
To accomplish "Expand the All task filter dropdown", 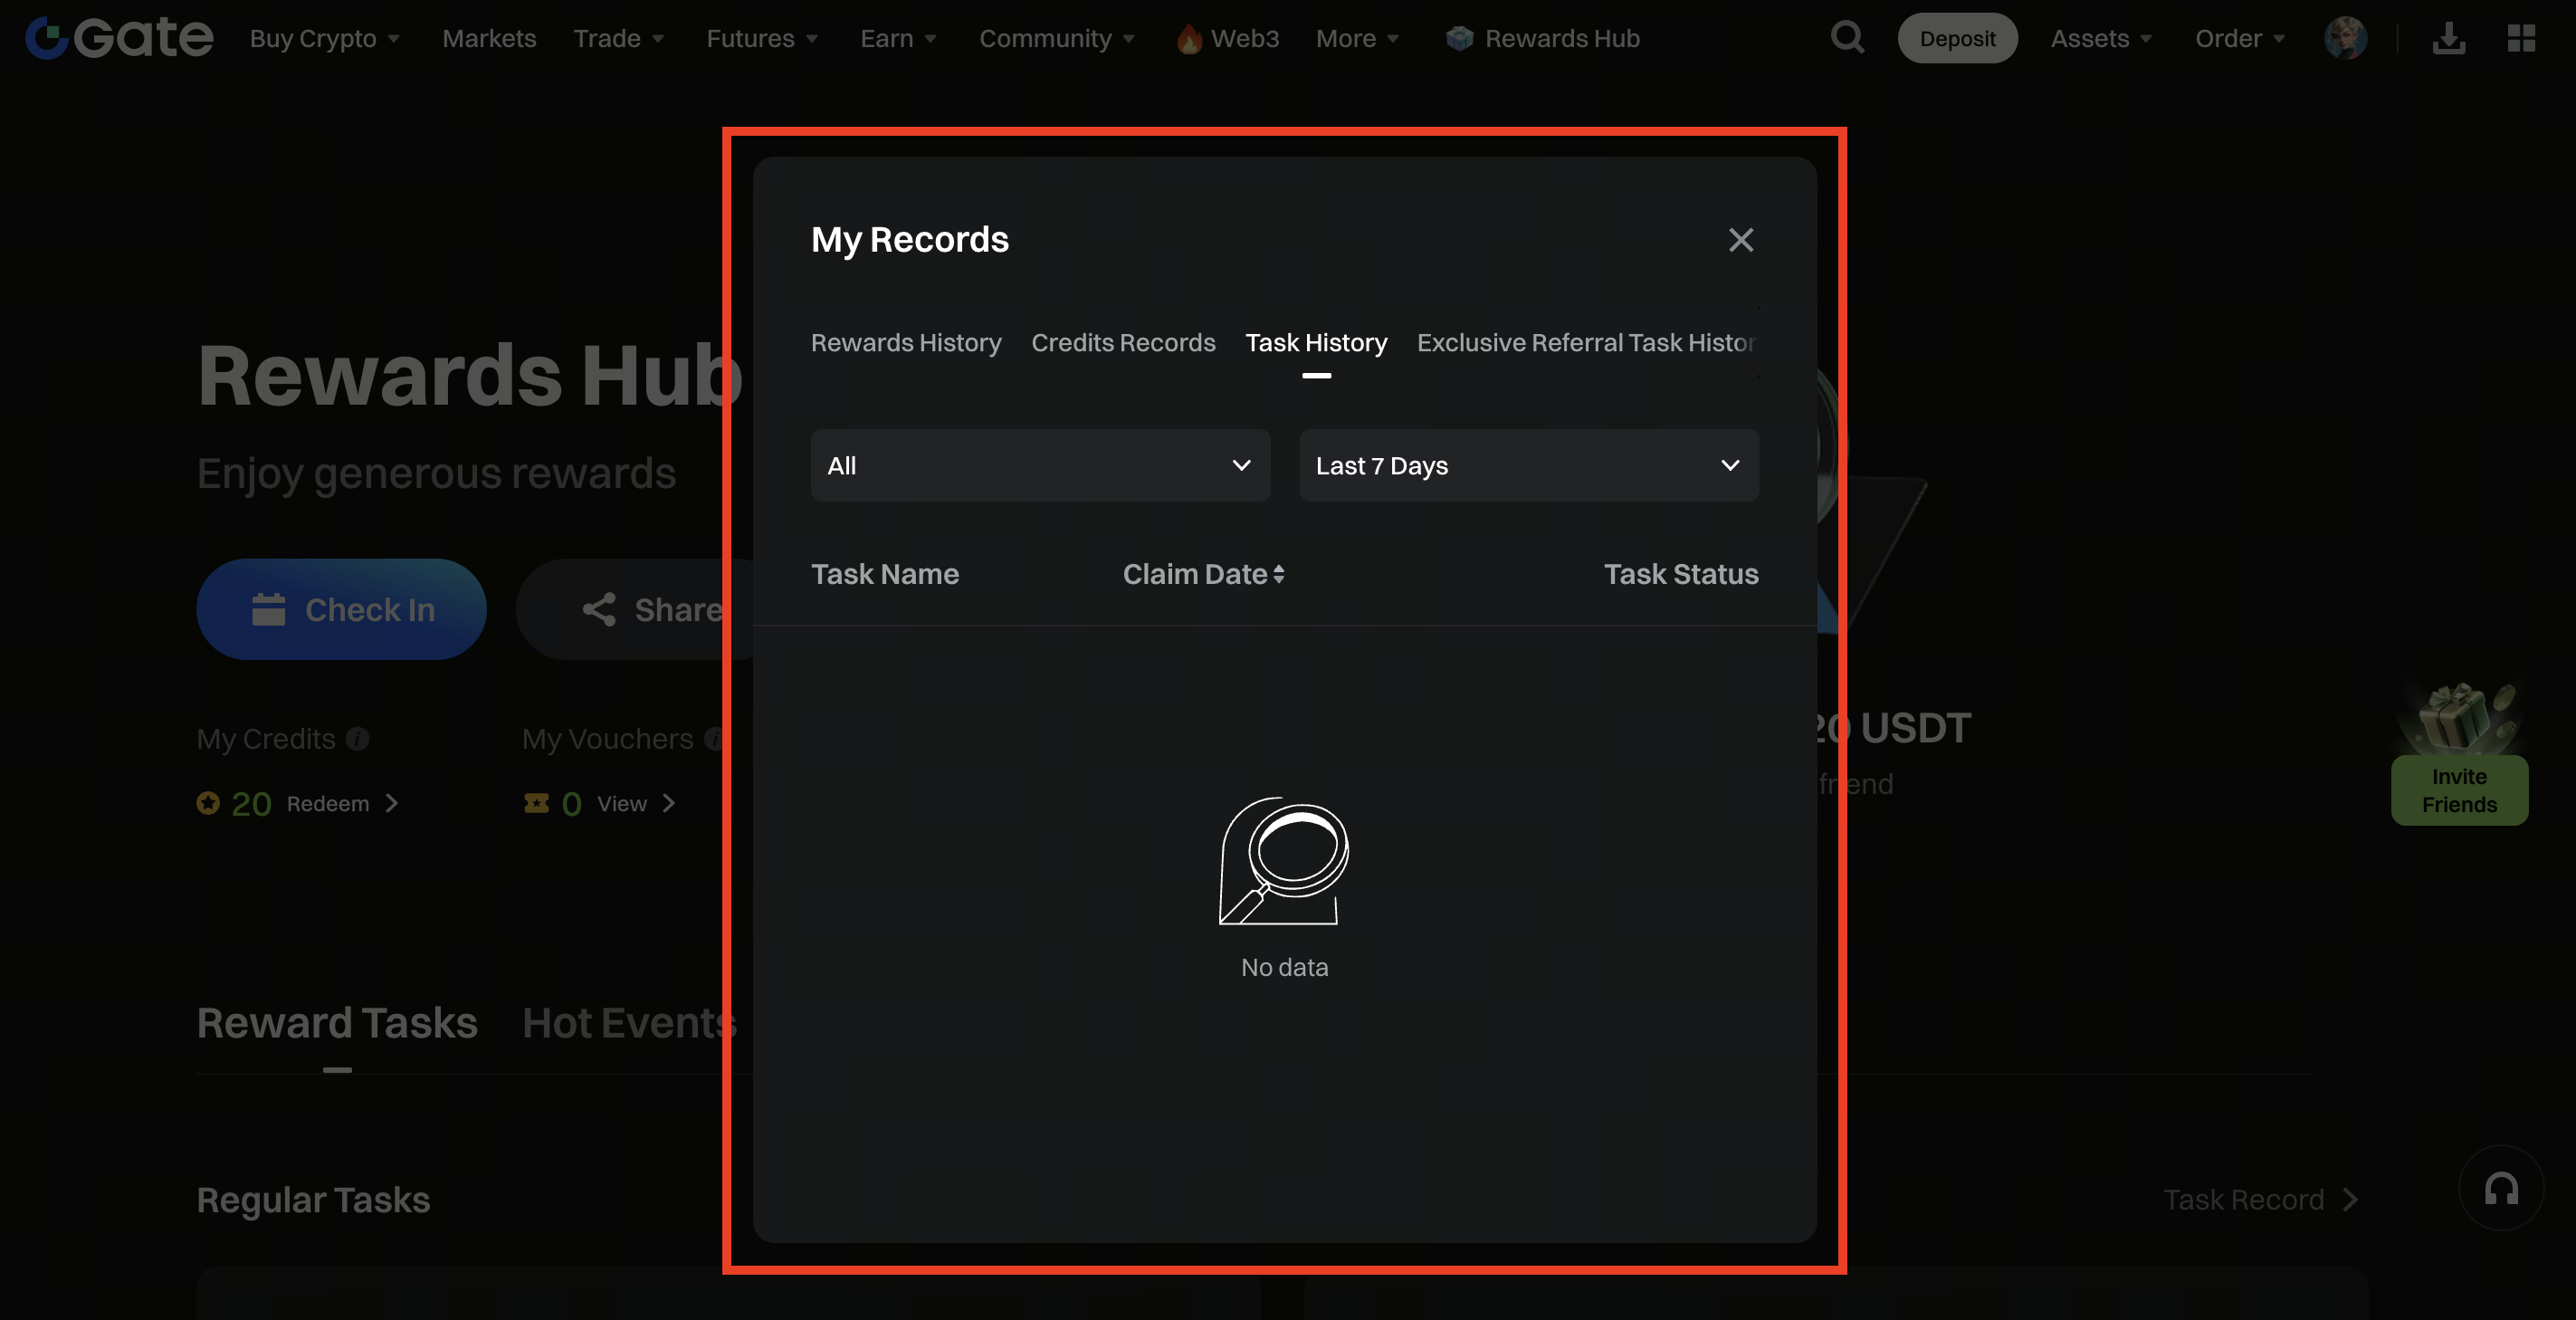I will (x=1040, y=466).
